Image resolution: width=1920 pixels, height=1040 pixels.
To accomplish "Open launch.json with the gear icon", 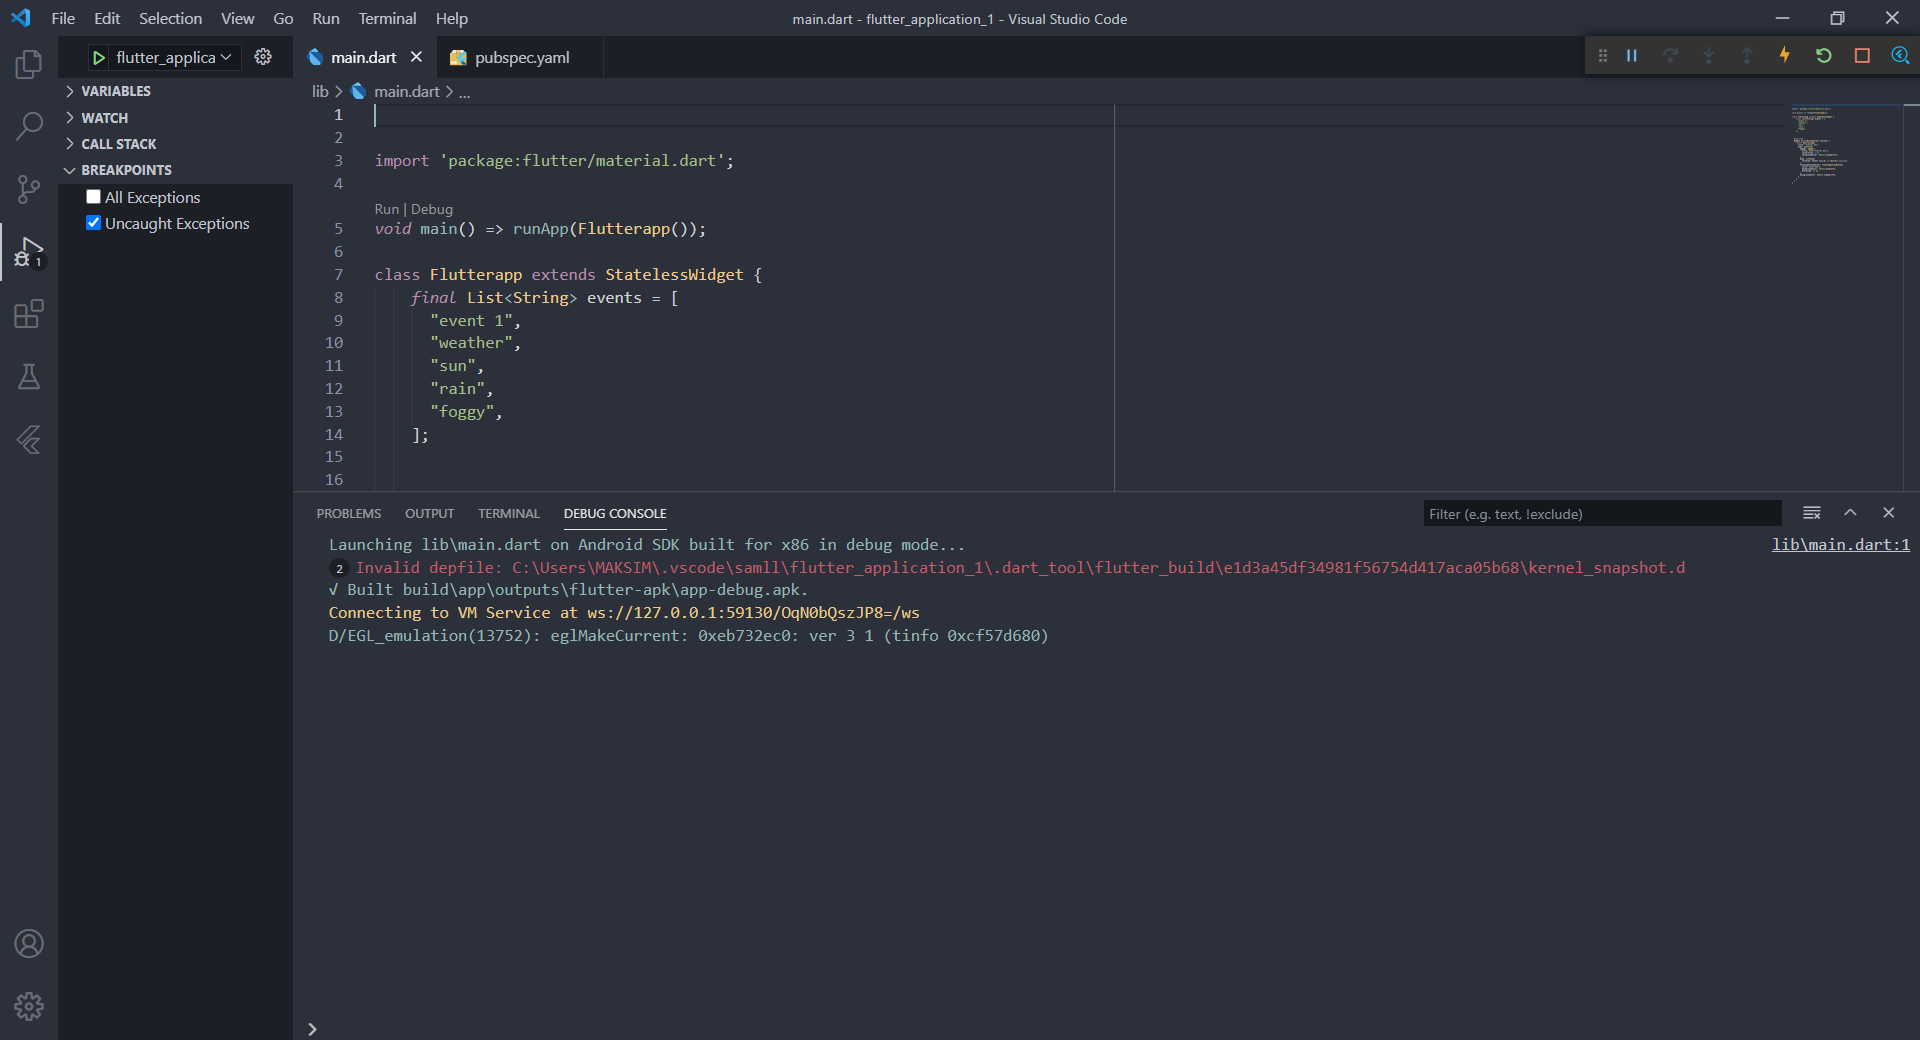I will (x=263, y=57).
